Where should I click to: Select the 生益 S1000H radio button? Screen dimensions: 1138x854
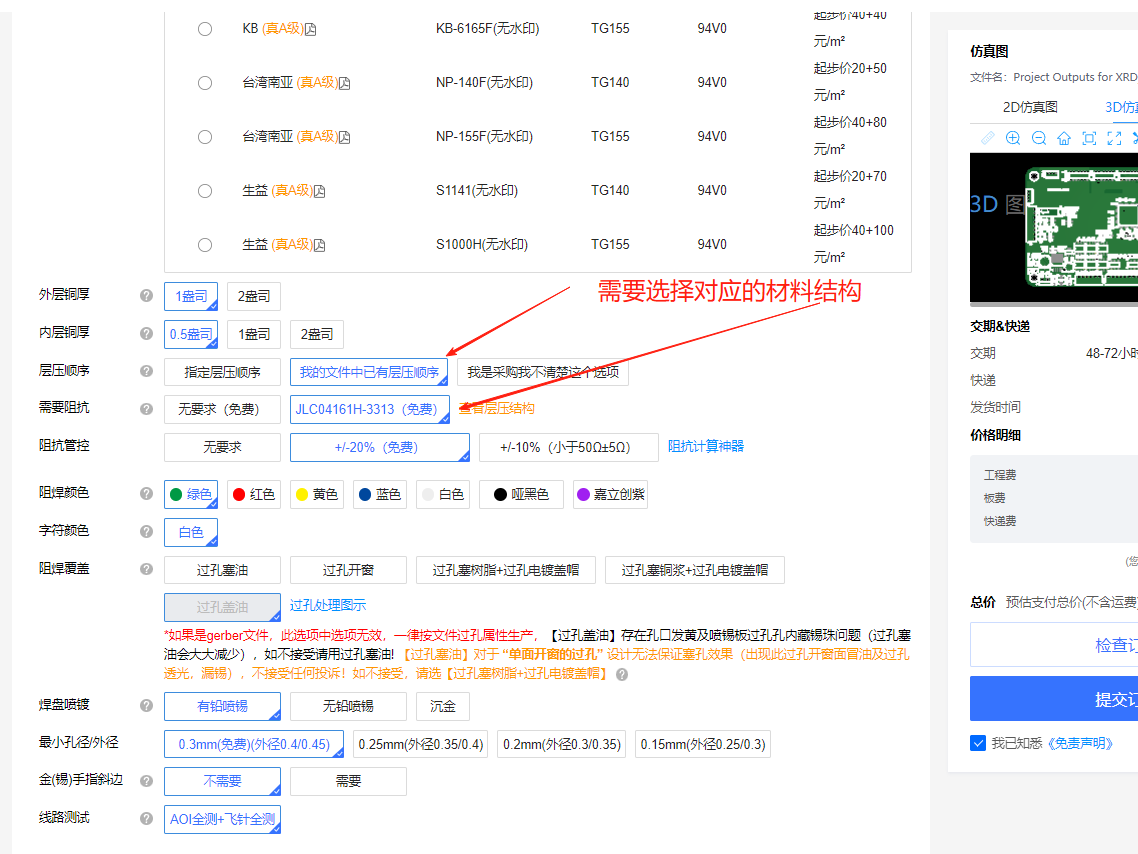(x=205, y=245)
